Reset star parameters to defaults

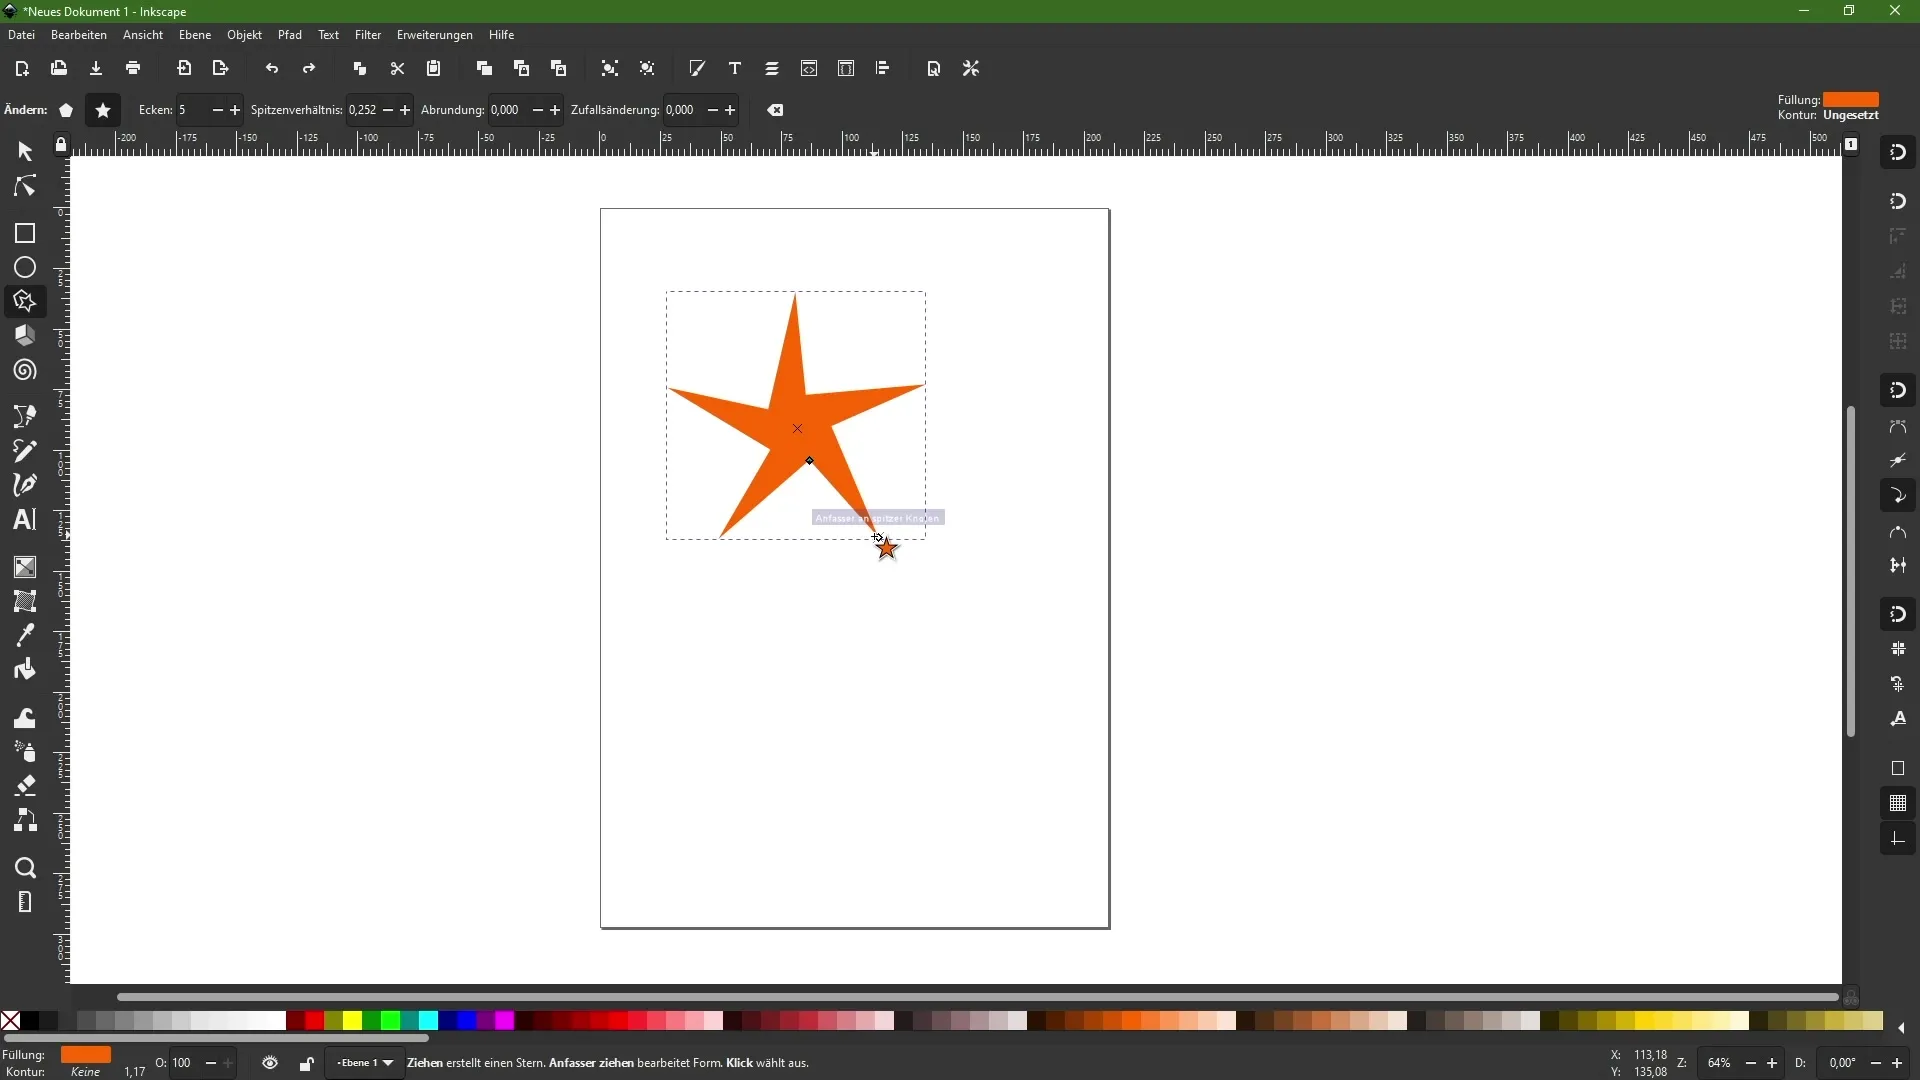(x=777, y=110)
